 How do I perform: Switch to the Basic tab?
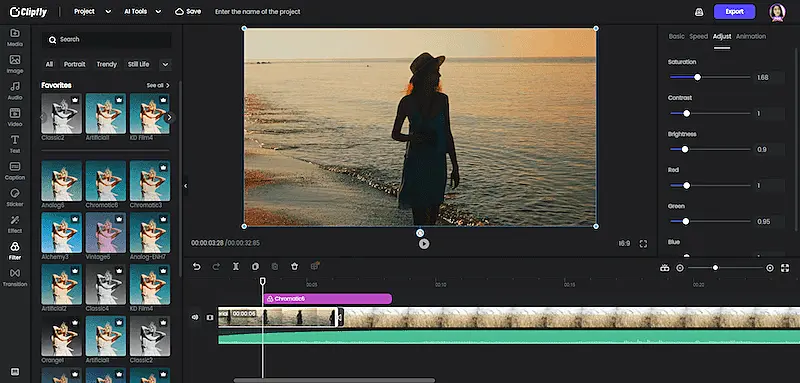[677, 36]
